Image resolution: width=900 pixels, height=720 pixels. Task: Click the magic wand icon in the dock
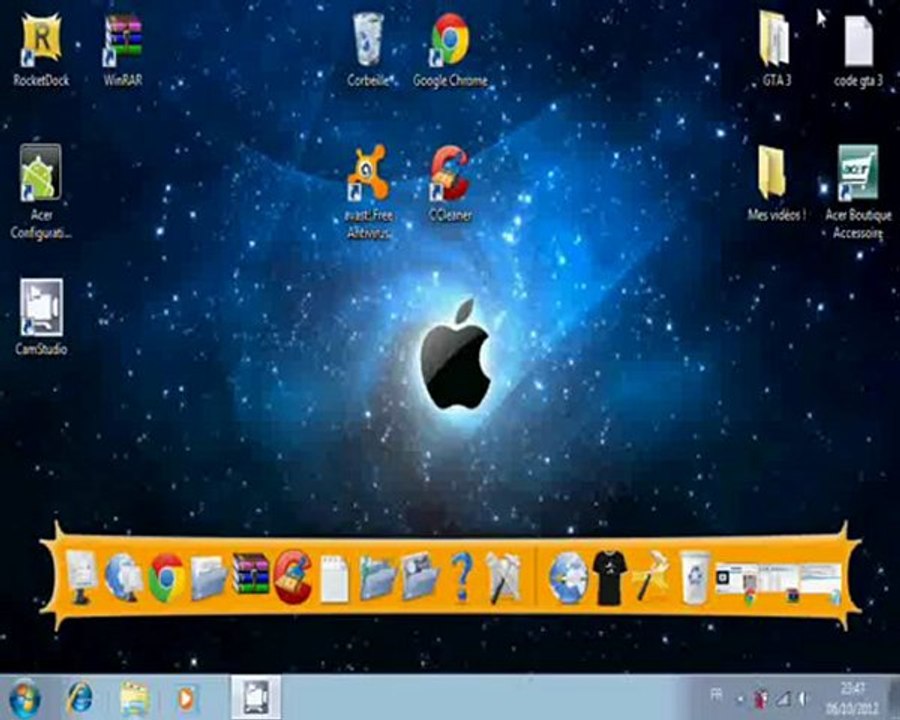[652, 576]
